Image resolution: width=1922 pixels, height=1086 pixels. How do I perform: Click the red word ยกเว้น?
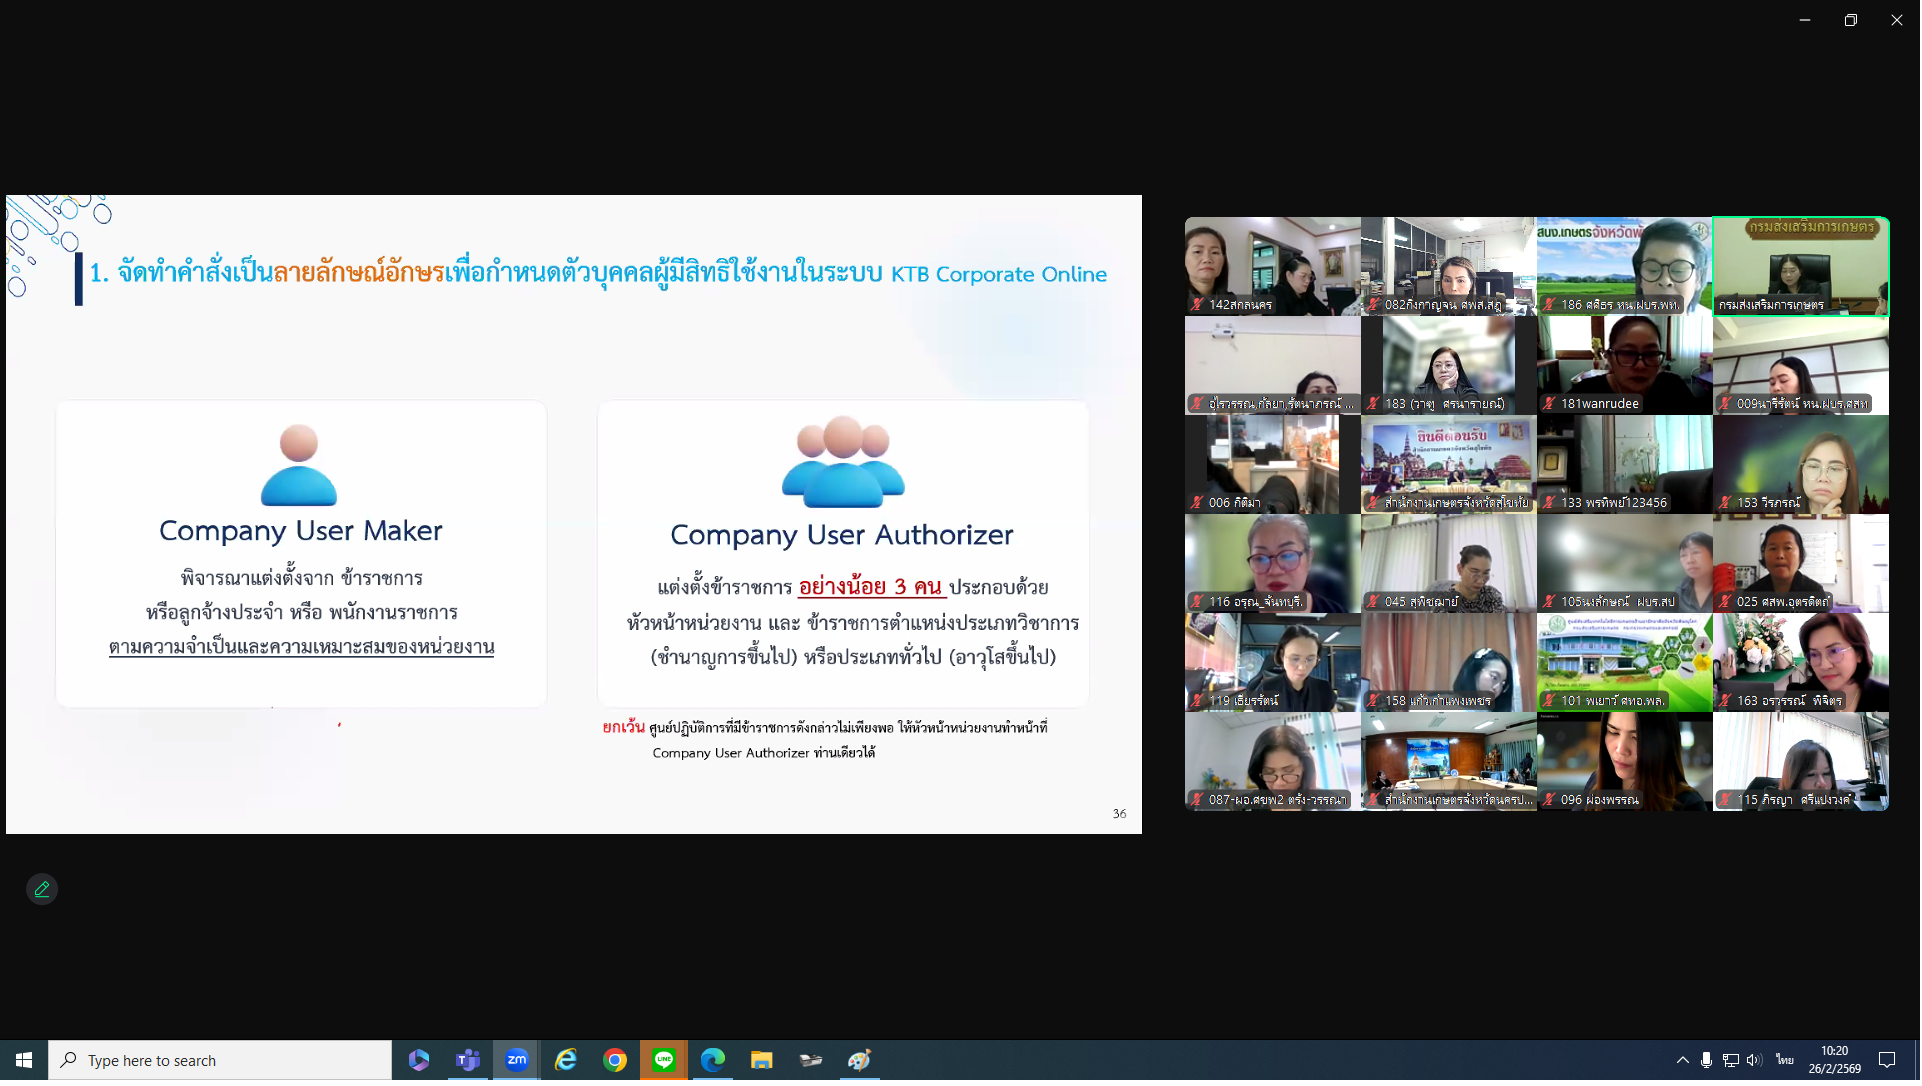(x=623, y=727)
